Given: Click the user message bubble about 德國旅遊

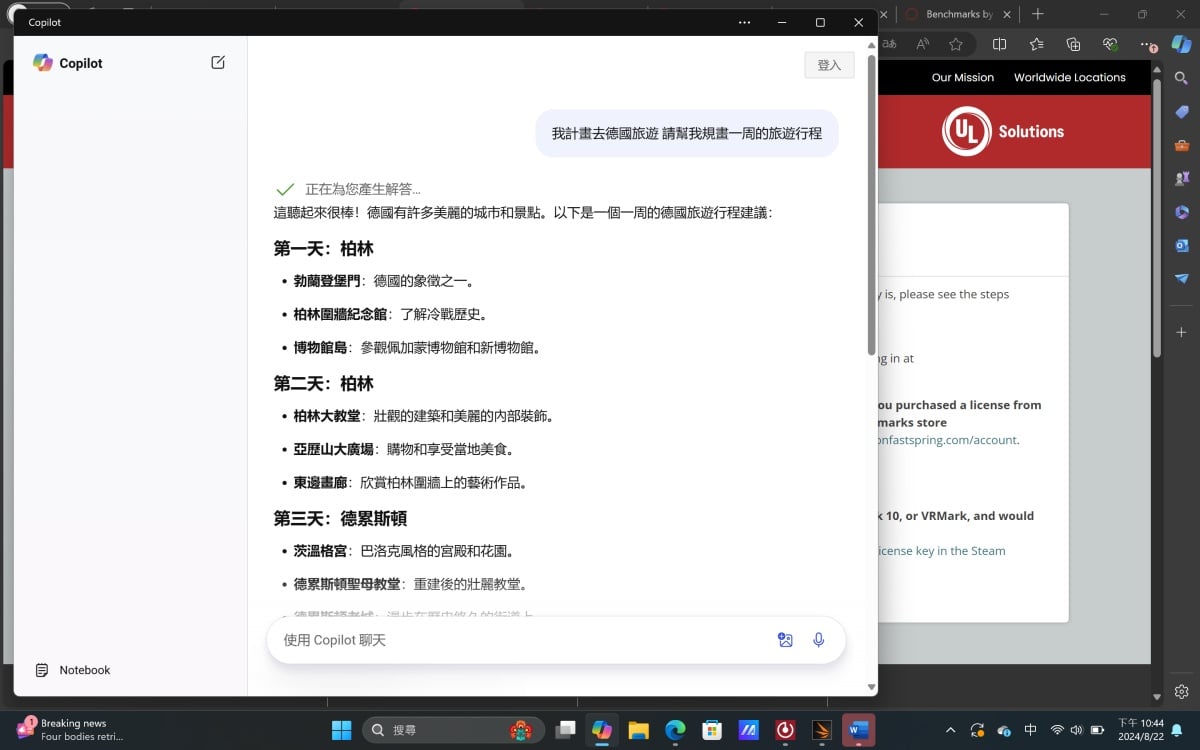Looking at the screenshot, I should (x=687, y=133).
